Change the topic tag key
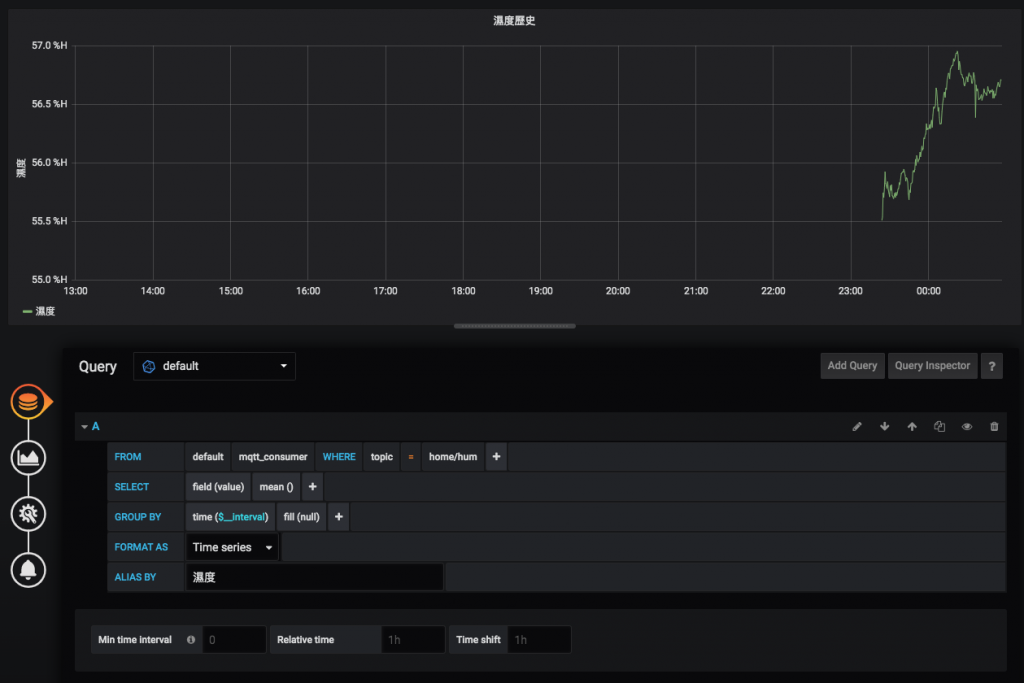The height and width of the screenshot is (683, 1024). pyautogui.click(x=381, y=457)
